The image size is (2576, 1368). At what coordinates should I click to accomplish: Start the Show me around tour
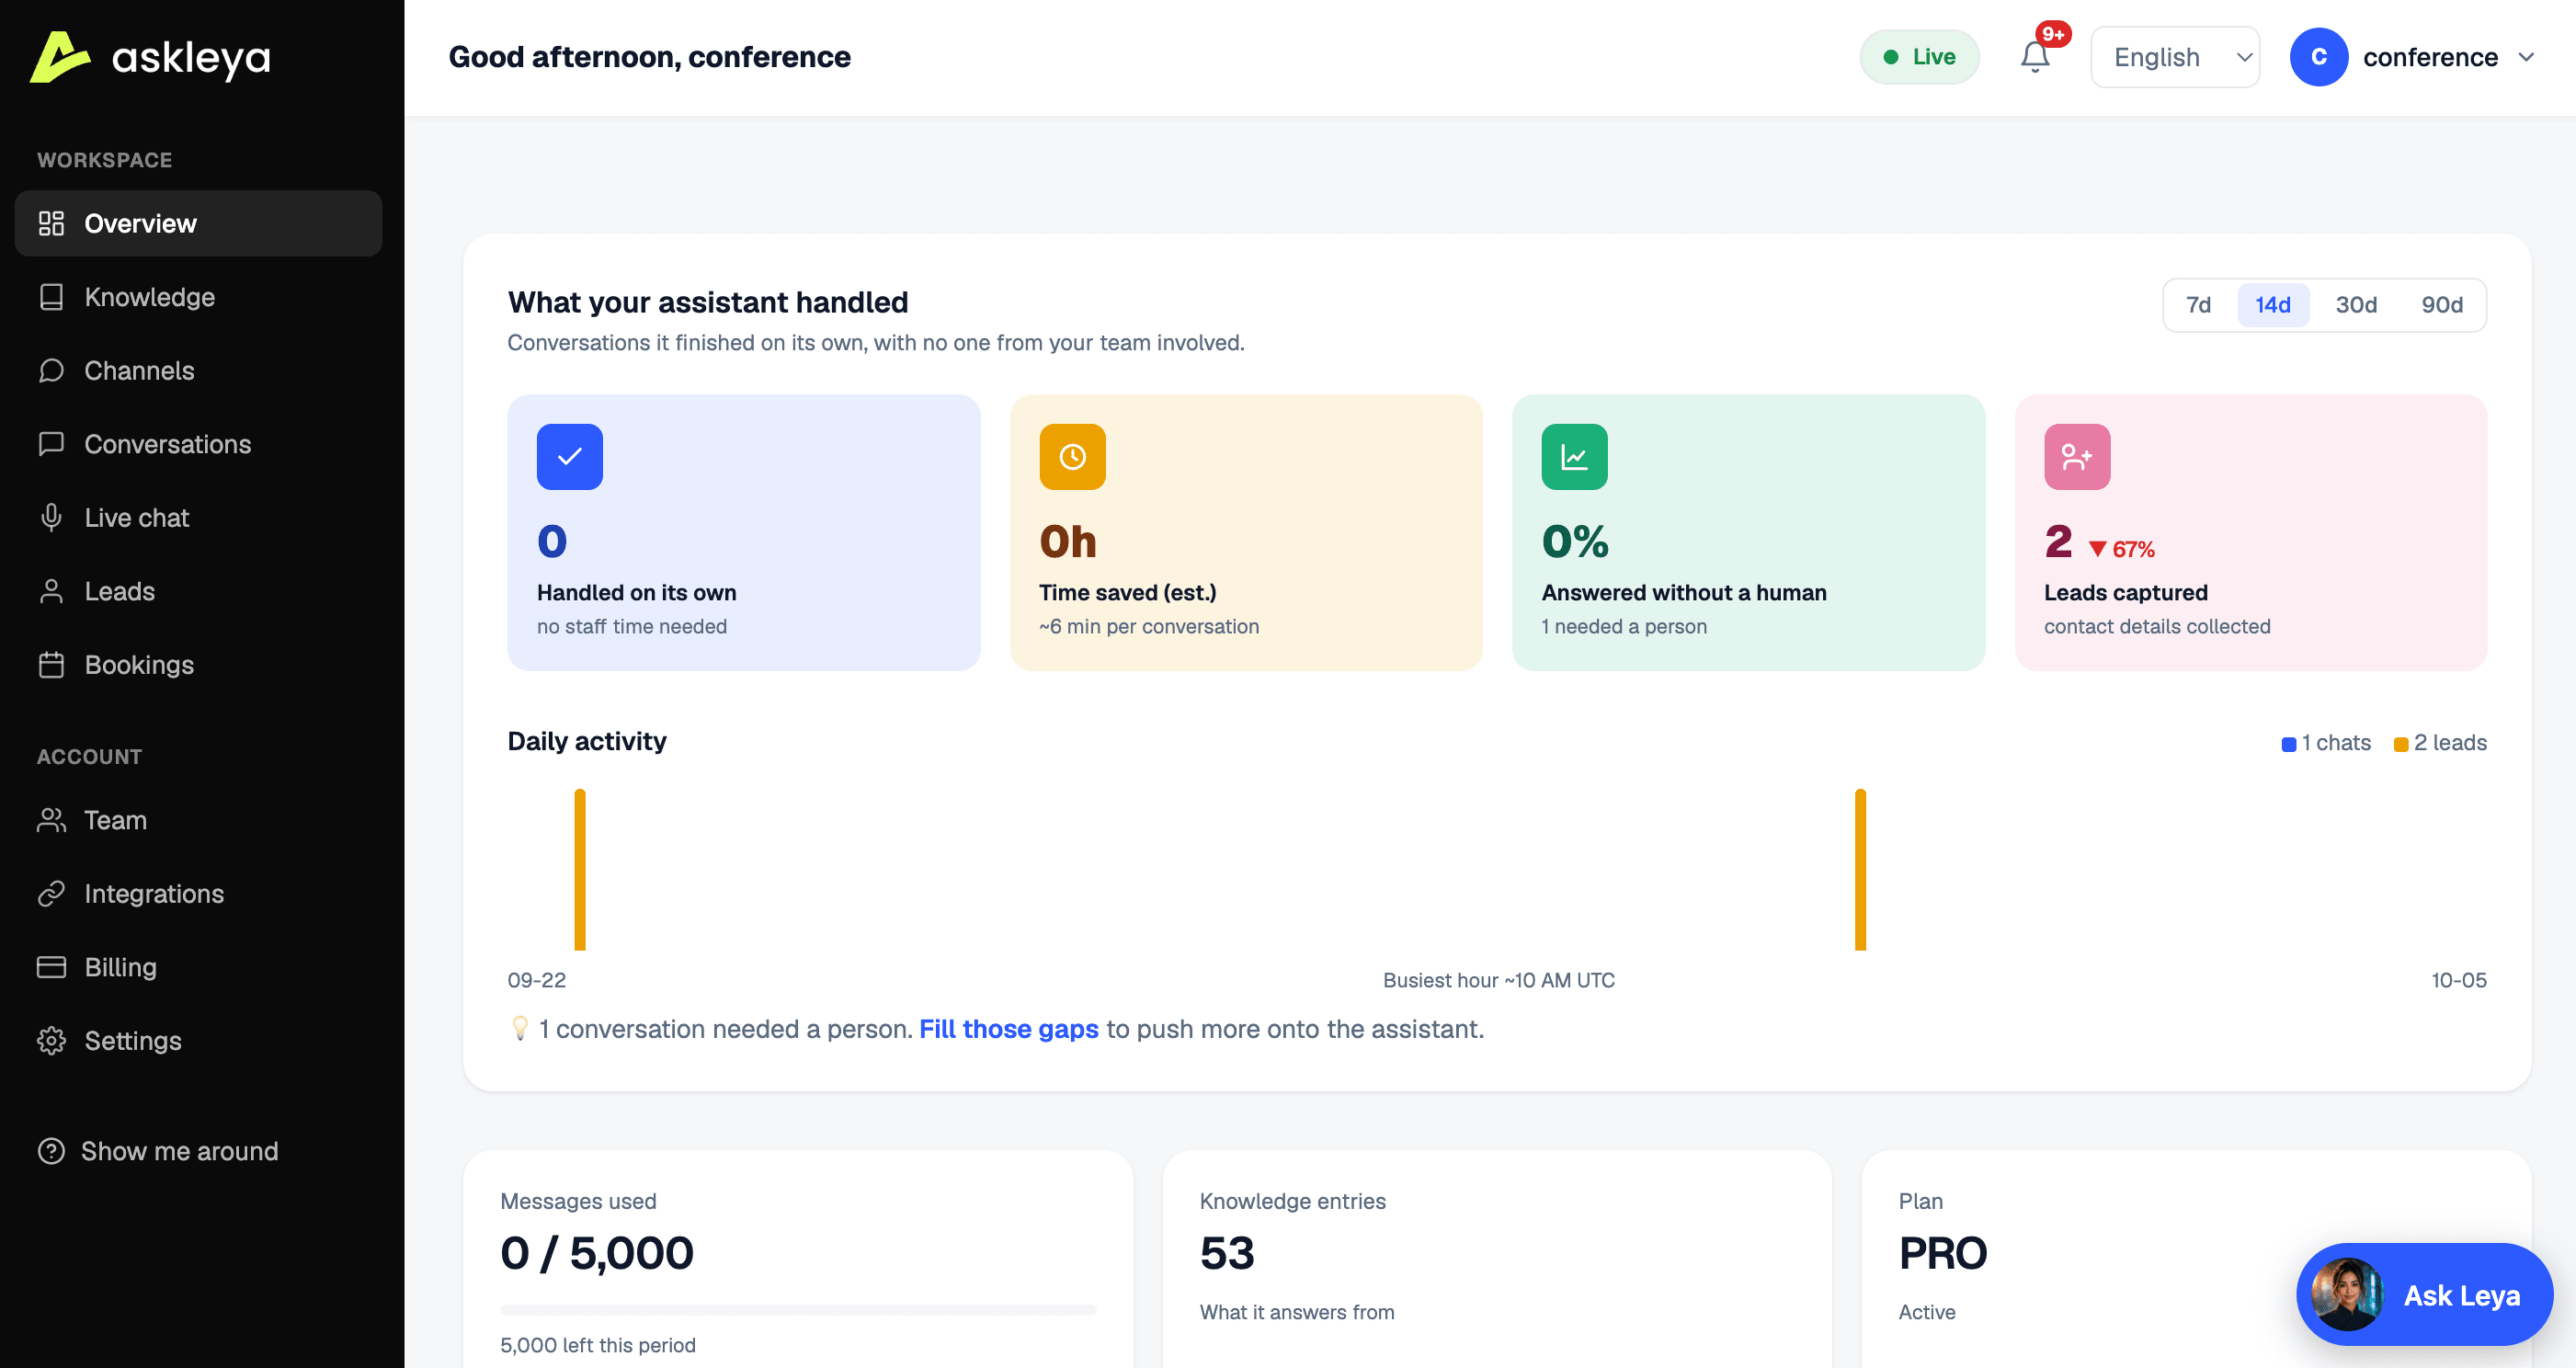pyautogui.click(x=198, y=1151)
